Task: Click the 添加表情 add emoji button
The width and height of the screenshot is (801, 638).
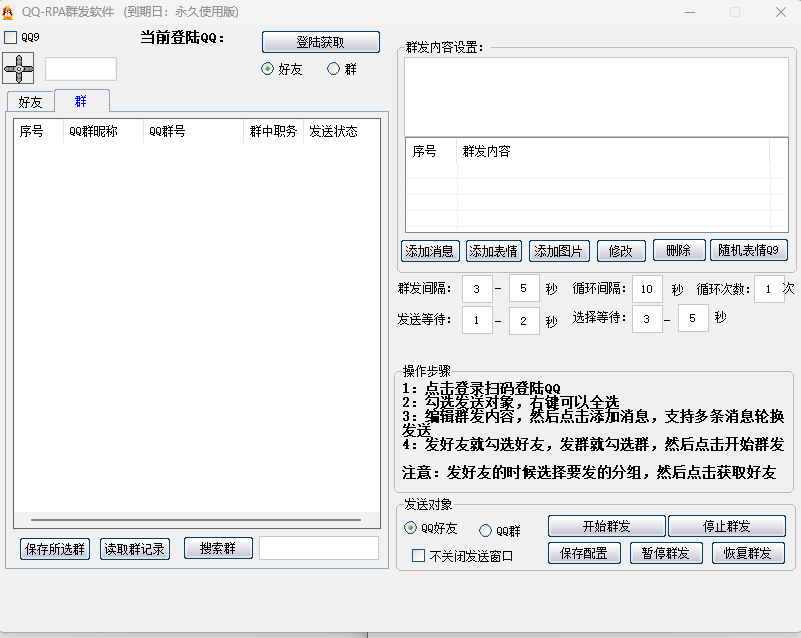Action: pos(493,250)
